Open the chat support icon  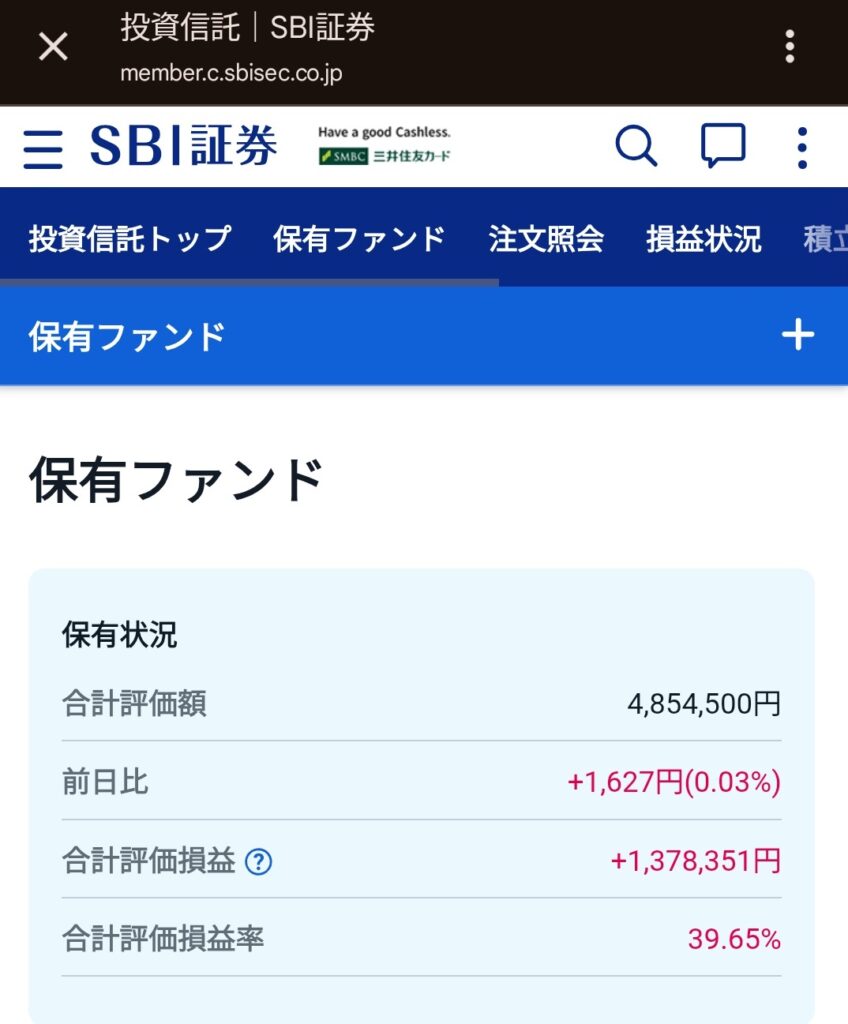pyautogui.click(x=723, y=147)
